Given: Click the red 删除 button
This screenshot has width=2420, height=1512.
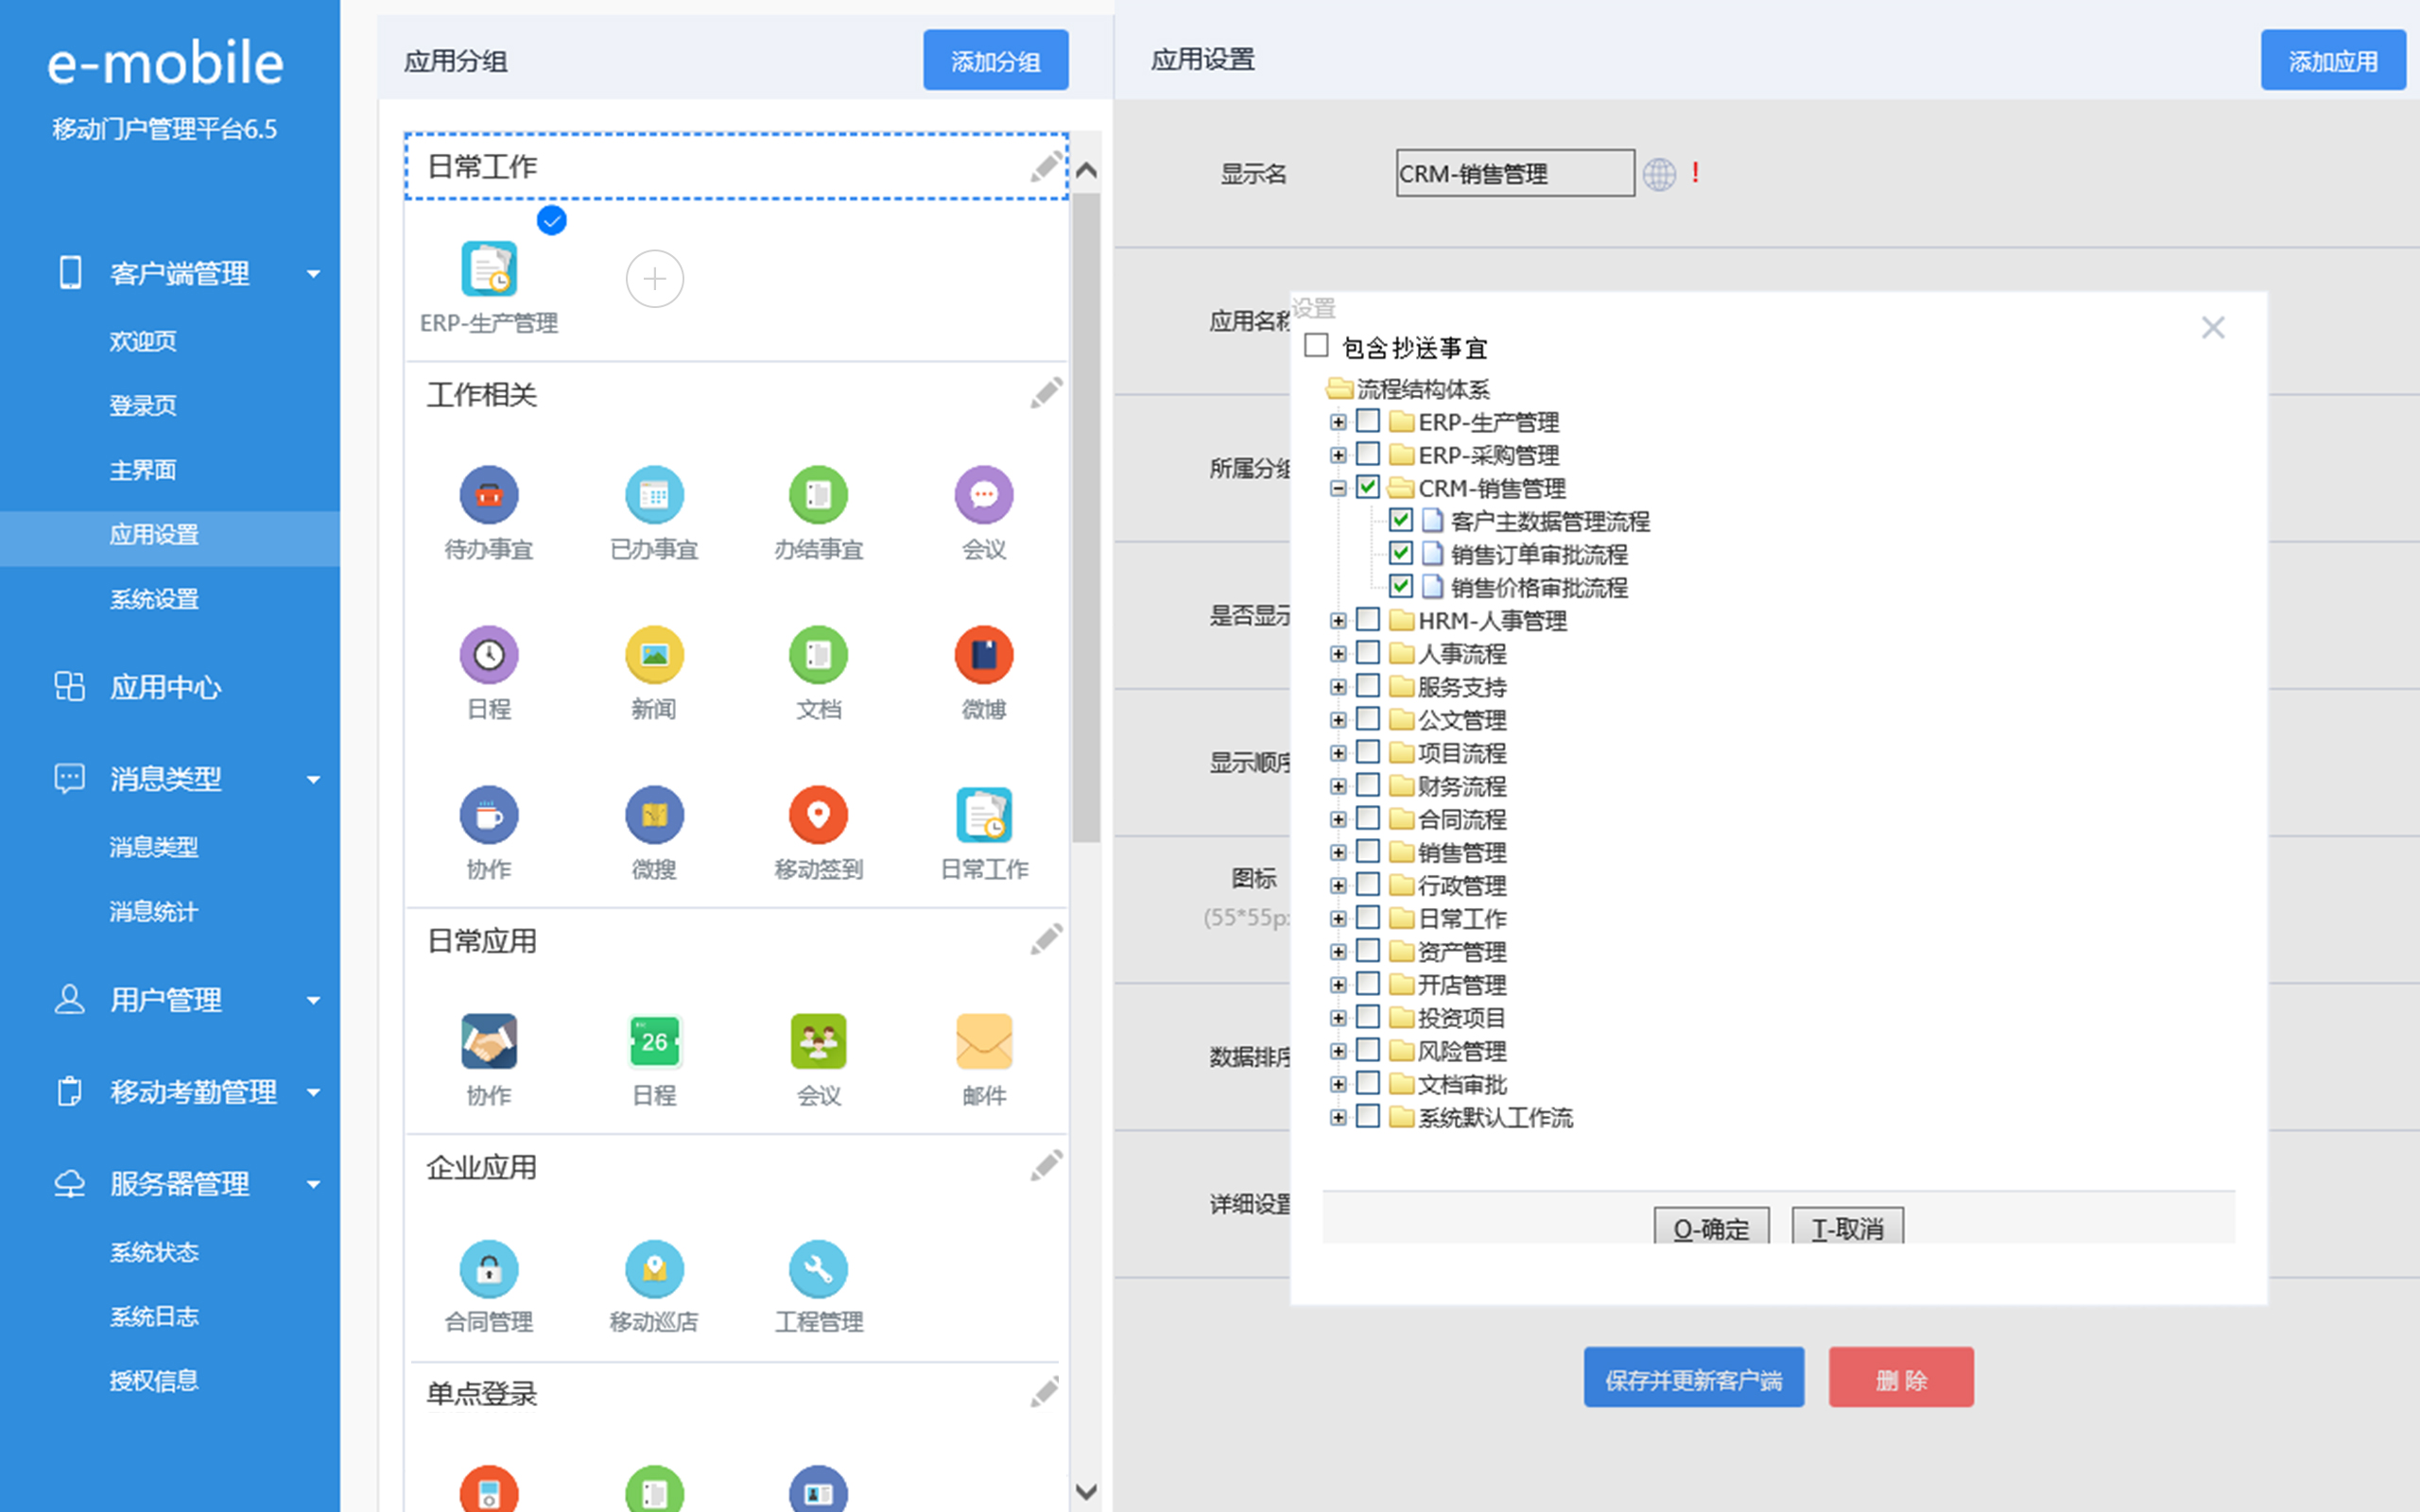Looking at the screenshot, I should point(1901,1377).
